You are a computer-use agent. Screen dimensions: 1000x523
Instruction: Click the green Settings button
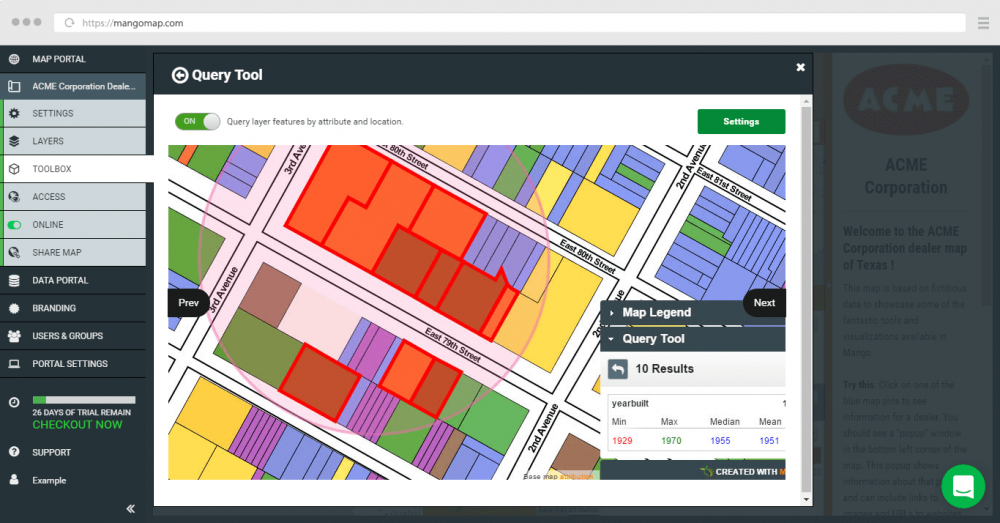(741, 121)
